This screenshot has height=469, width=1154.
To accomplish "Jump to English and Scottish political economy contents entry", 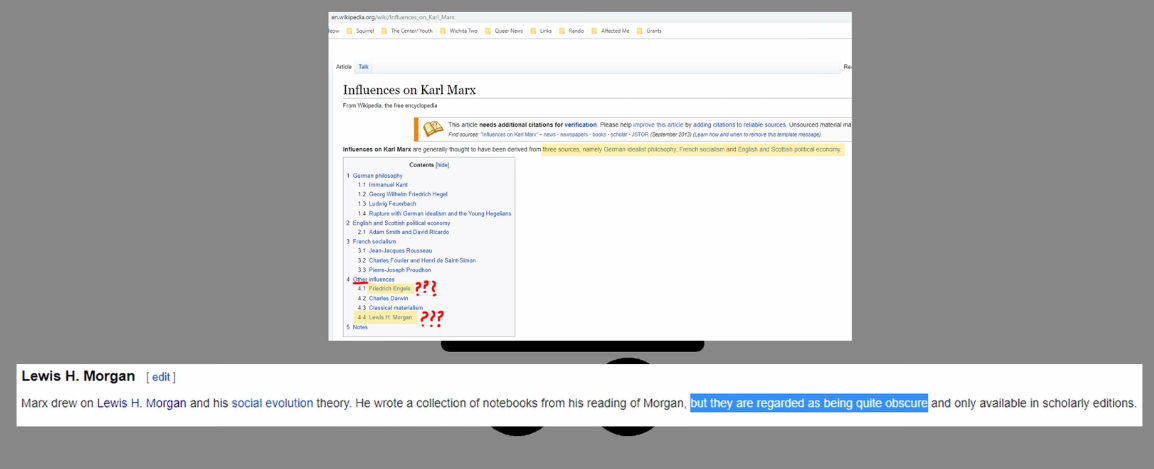I will pos(401,222).
